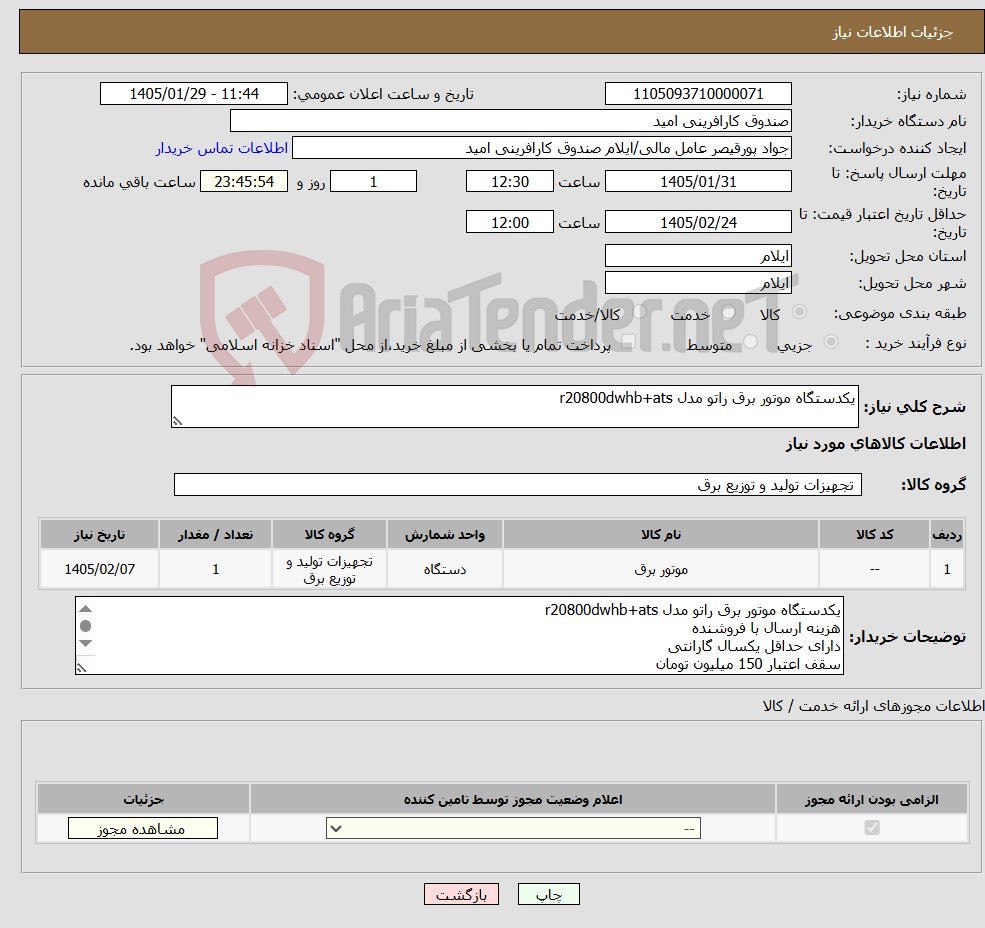Click the buyer notes textarea
The image size is (985, 928).
tap(459, 636)
